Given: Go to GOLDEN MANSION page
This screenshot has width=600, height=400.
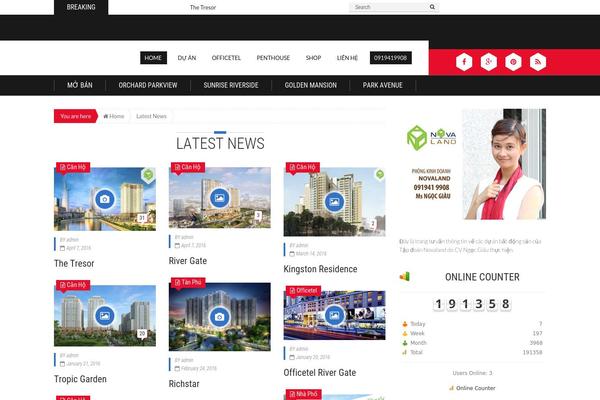Looking at the screenshot, I should 311,85.
